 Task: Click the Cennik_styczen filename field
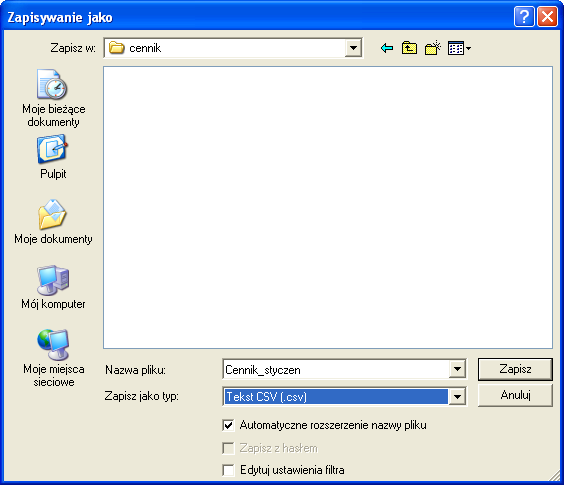[336, 370]
